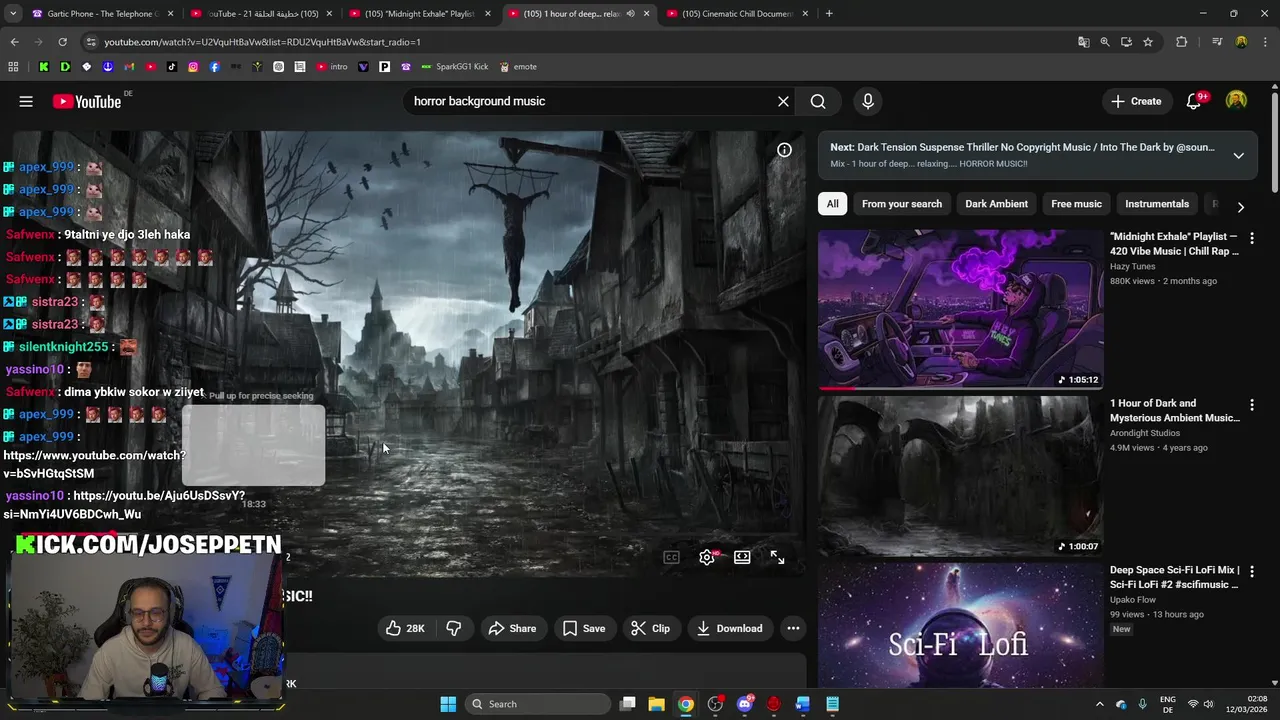Clear the search box with X

[783, 101]
